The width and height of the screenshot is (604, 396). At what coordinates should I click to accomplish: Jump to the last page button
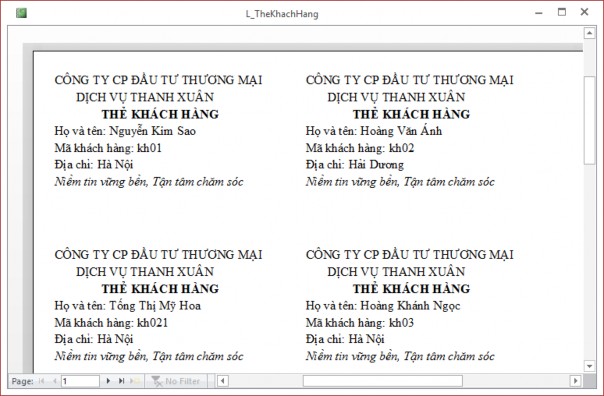[x=121, y=381]
